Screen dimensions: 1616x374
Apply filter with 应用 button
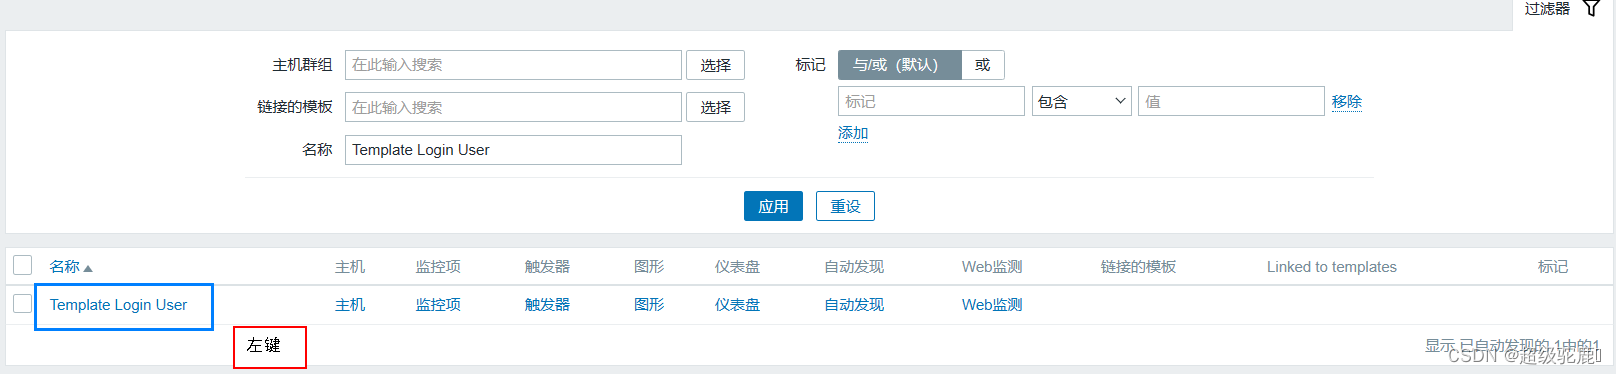pos(773,206)
